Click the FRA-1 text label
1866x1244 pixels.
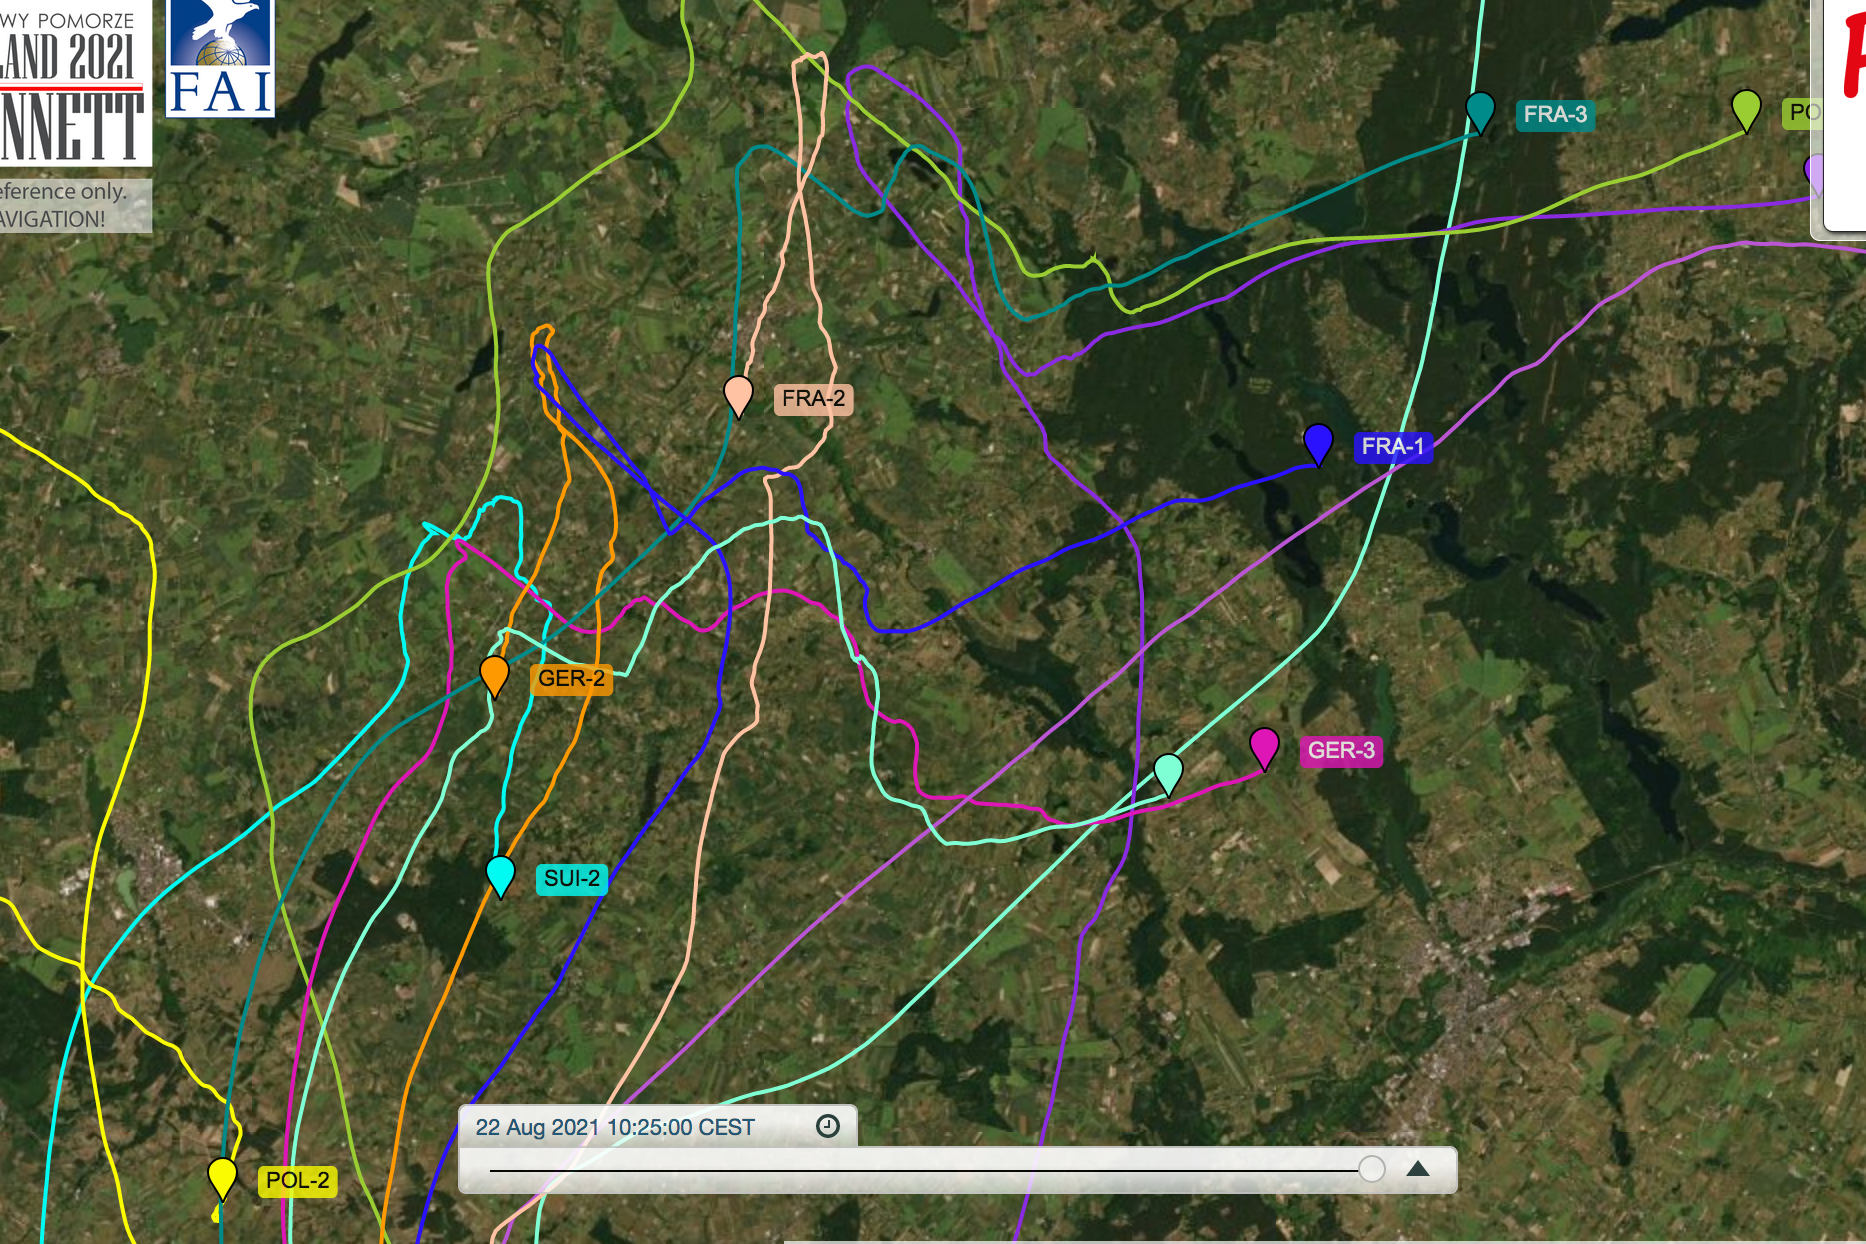pyautogui.click(x=1392, y=446)
